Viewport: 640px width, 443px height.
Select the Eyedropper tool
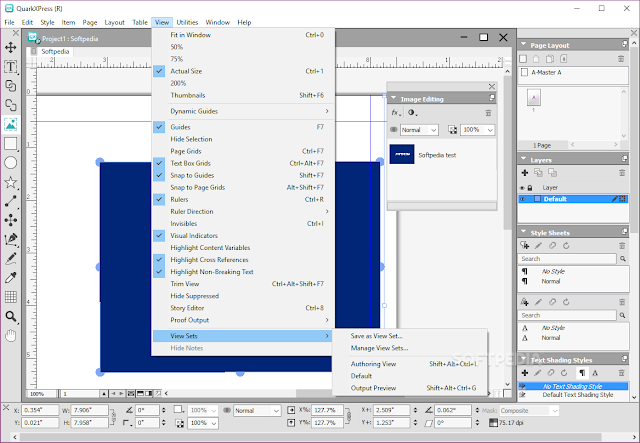[11, 278]
